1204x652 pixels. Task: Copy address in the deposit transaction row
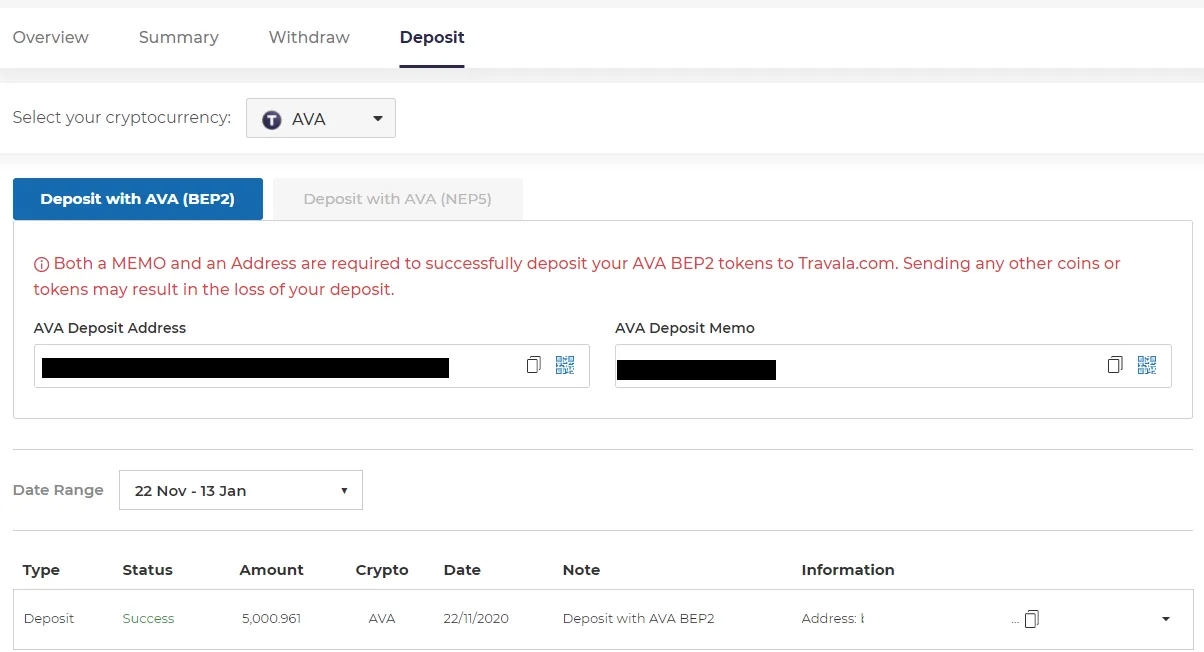(1032, 619)
